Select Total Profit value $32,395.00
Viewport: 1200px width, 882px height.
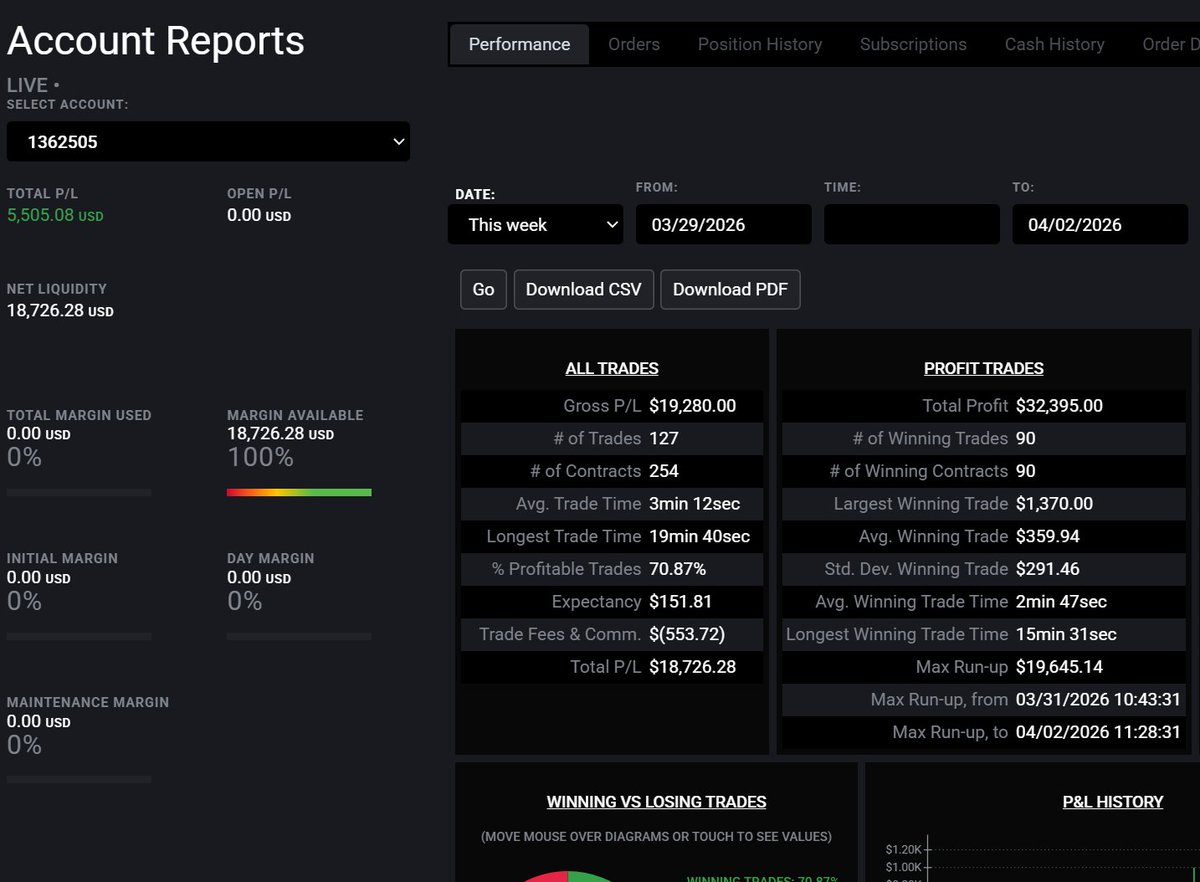pos(1059,406)
